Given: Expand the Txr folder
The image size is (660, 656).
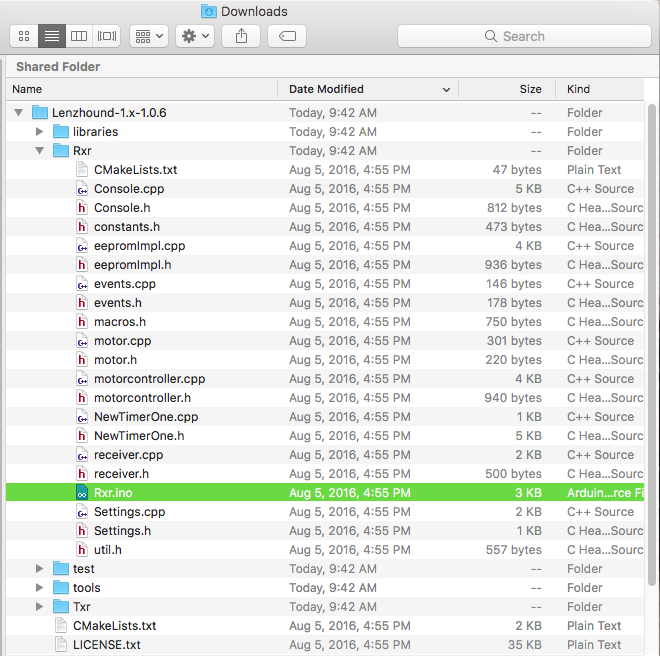Looking at the screenshot, I should tap(40, 607).
